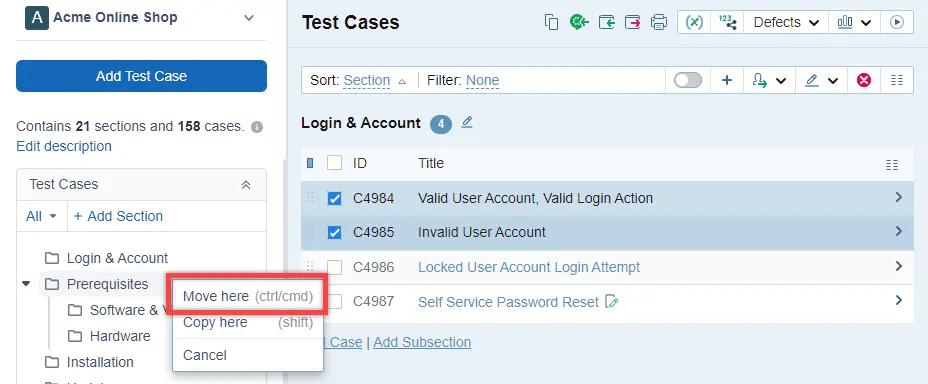The image size is (928, 384).
Task: Choose Cancel in the context menu
Action: click(205, 355)
